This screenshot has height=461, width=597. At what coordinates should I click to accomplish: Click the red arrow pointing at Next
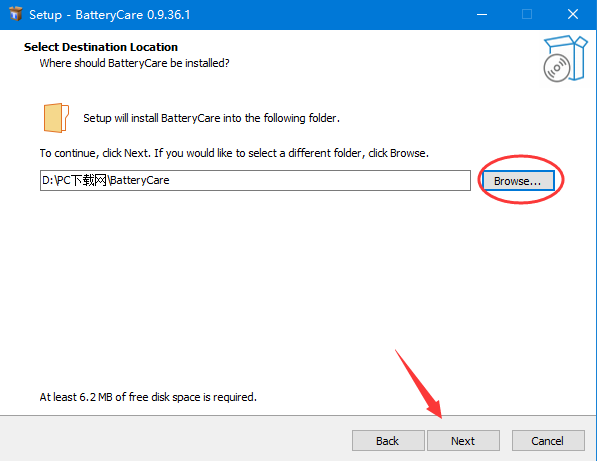tap(419, 383)
